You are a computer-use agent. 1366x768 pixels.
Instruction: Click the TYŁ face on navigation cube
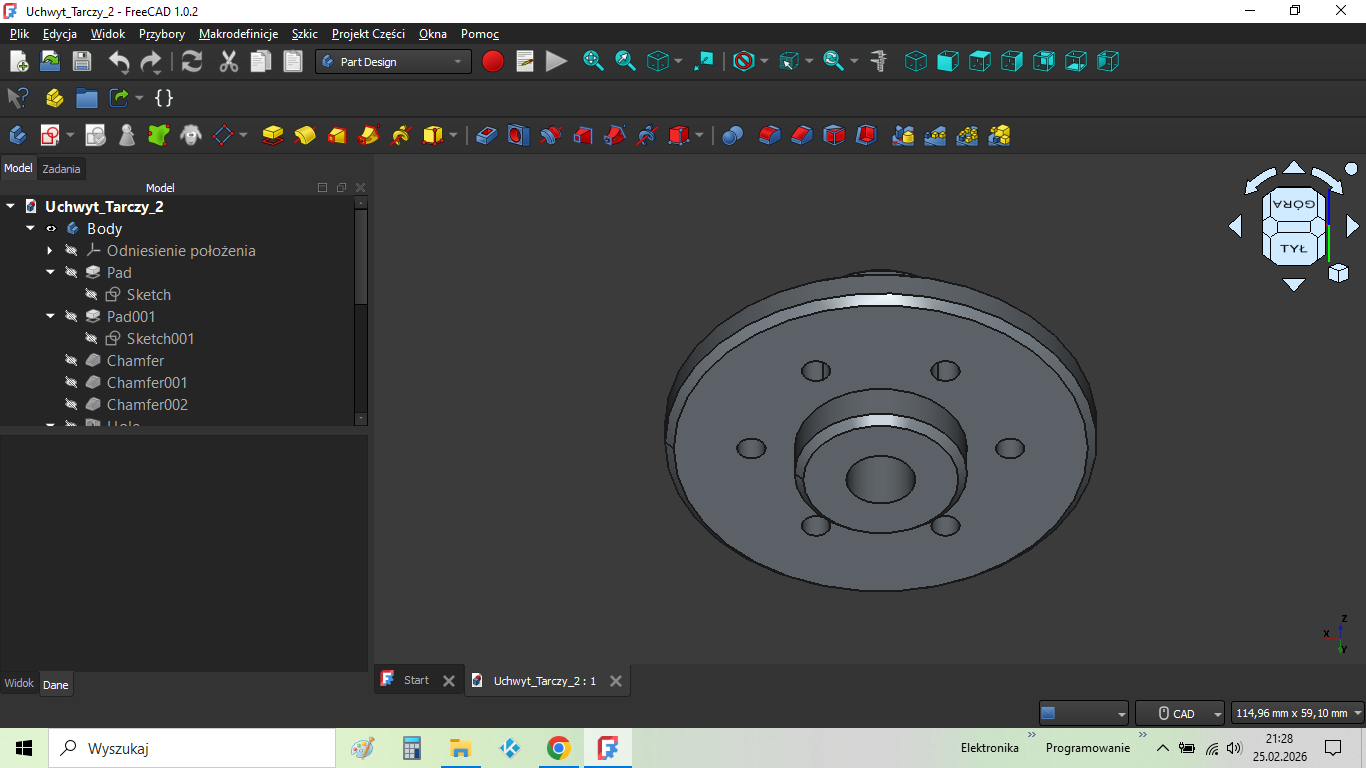coord(1293,248)
